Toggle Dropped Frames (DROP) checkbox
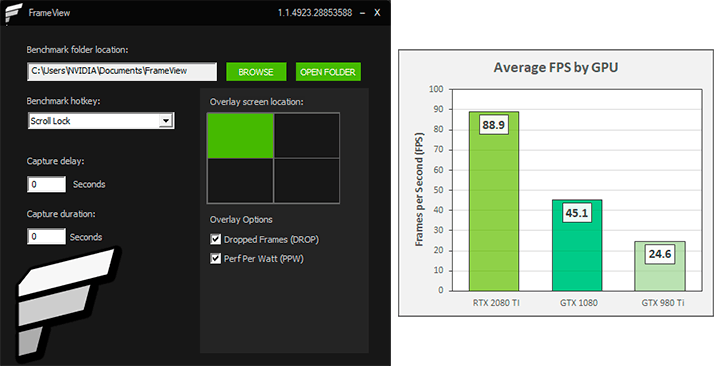Screen dimensions: 720x366 [215, 239]
